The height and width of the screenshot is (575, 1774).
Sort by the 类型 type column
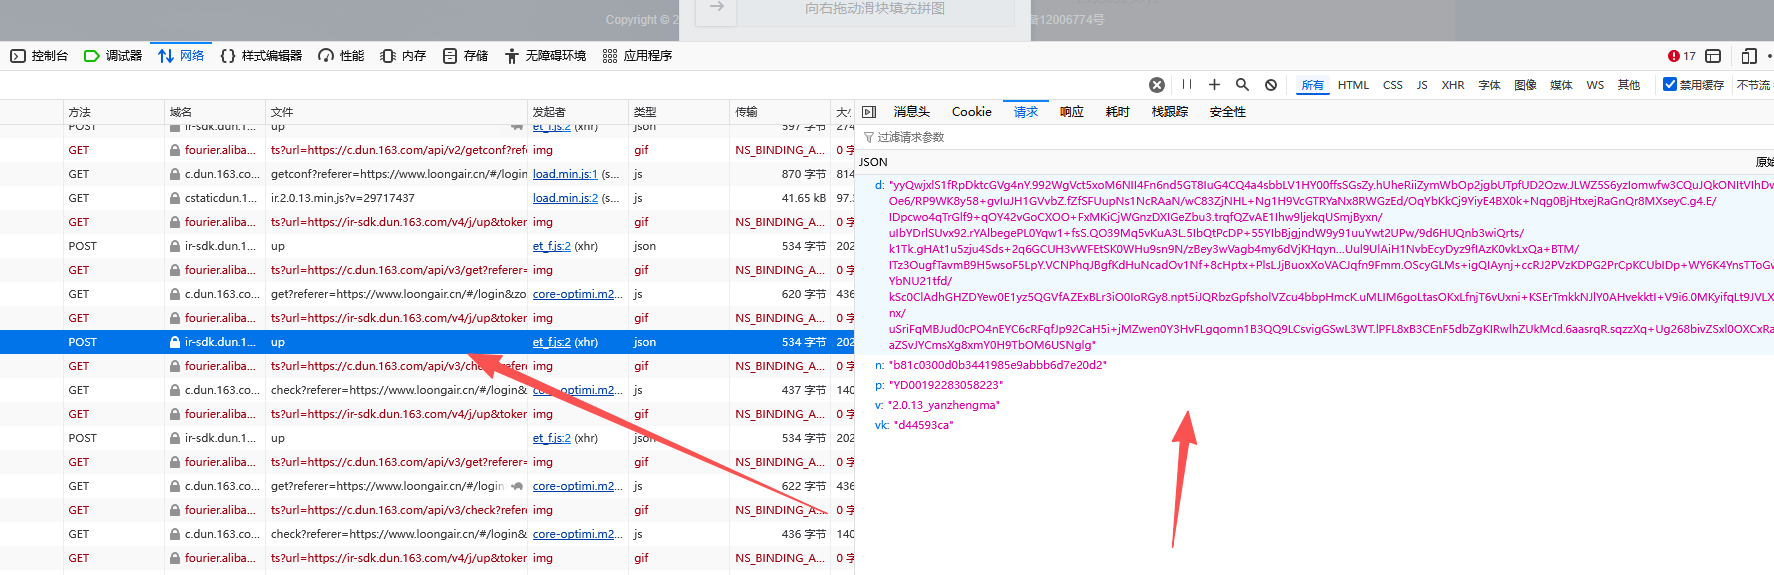coord(679,112)
